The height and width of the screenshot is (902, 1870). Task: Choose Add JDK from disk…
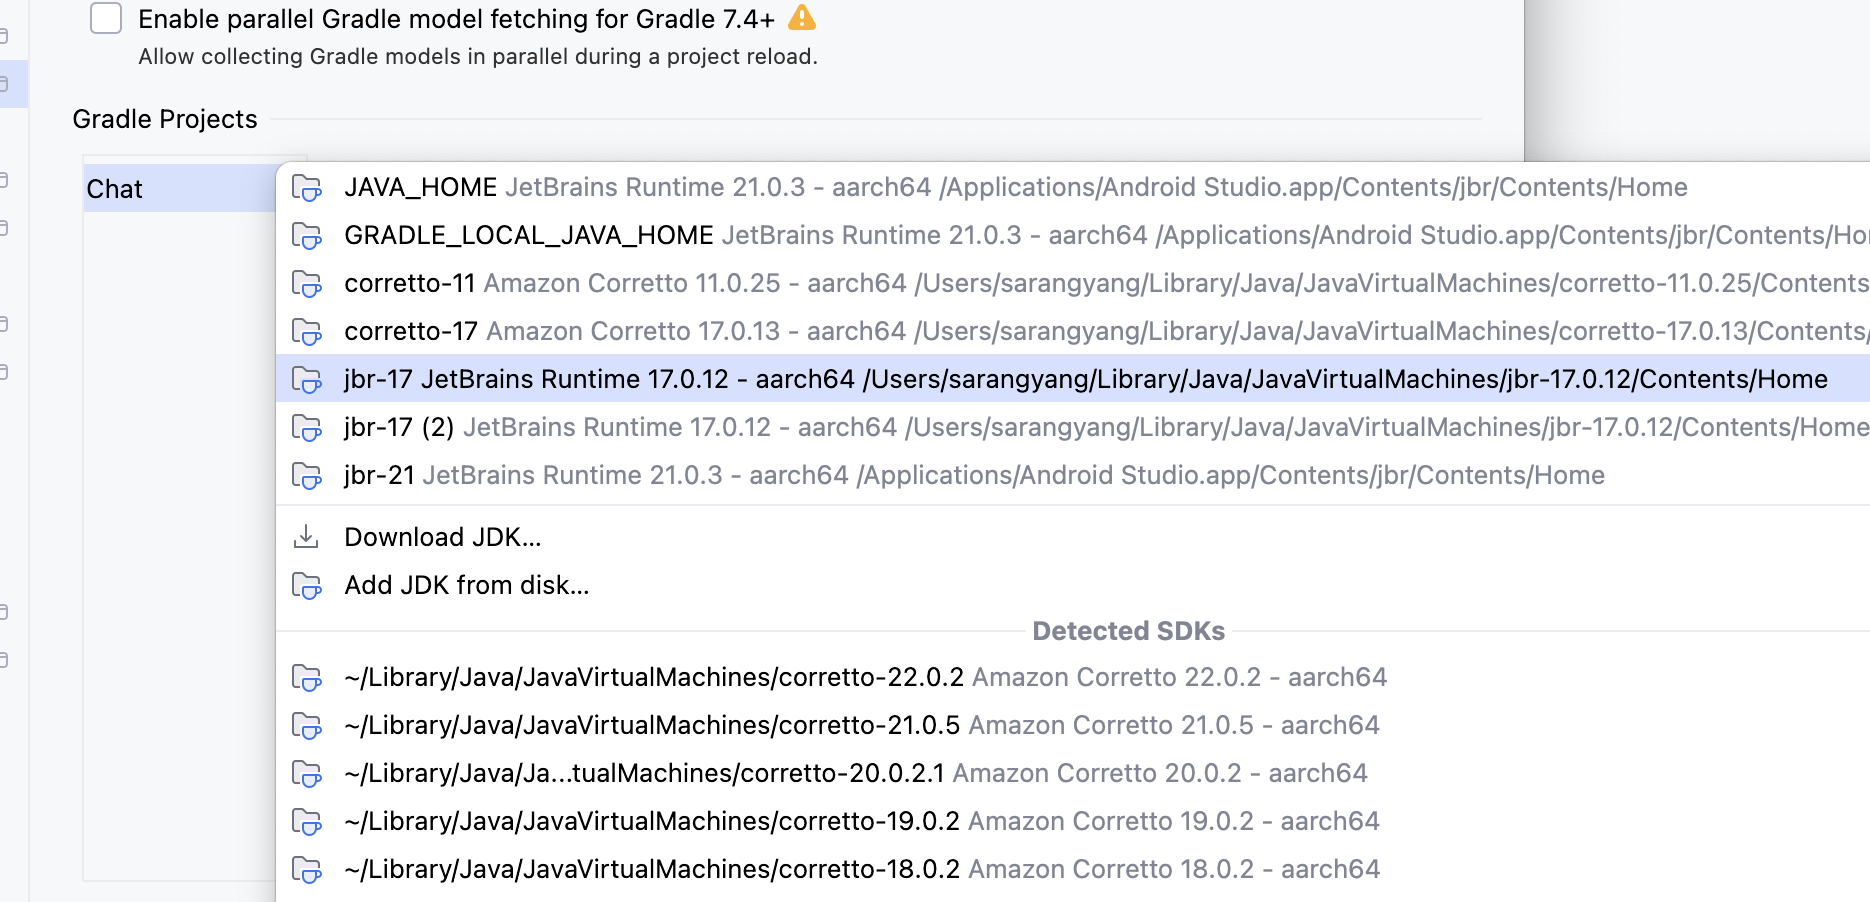click(x=1072, y=585)
